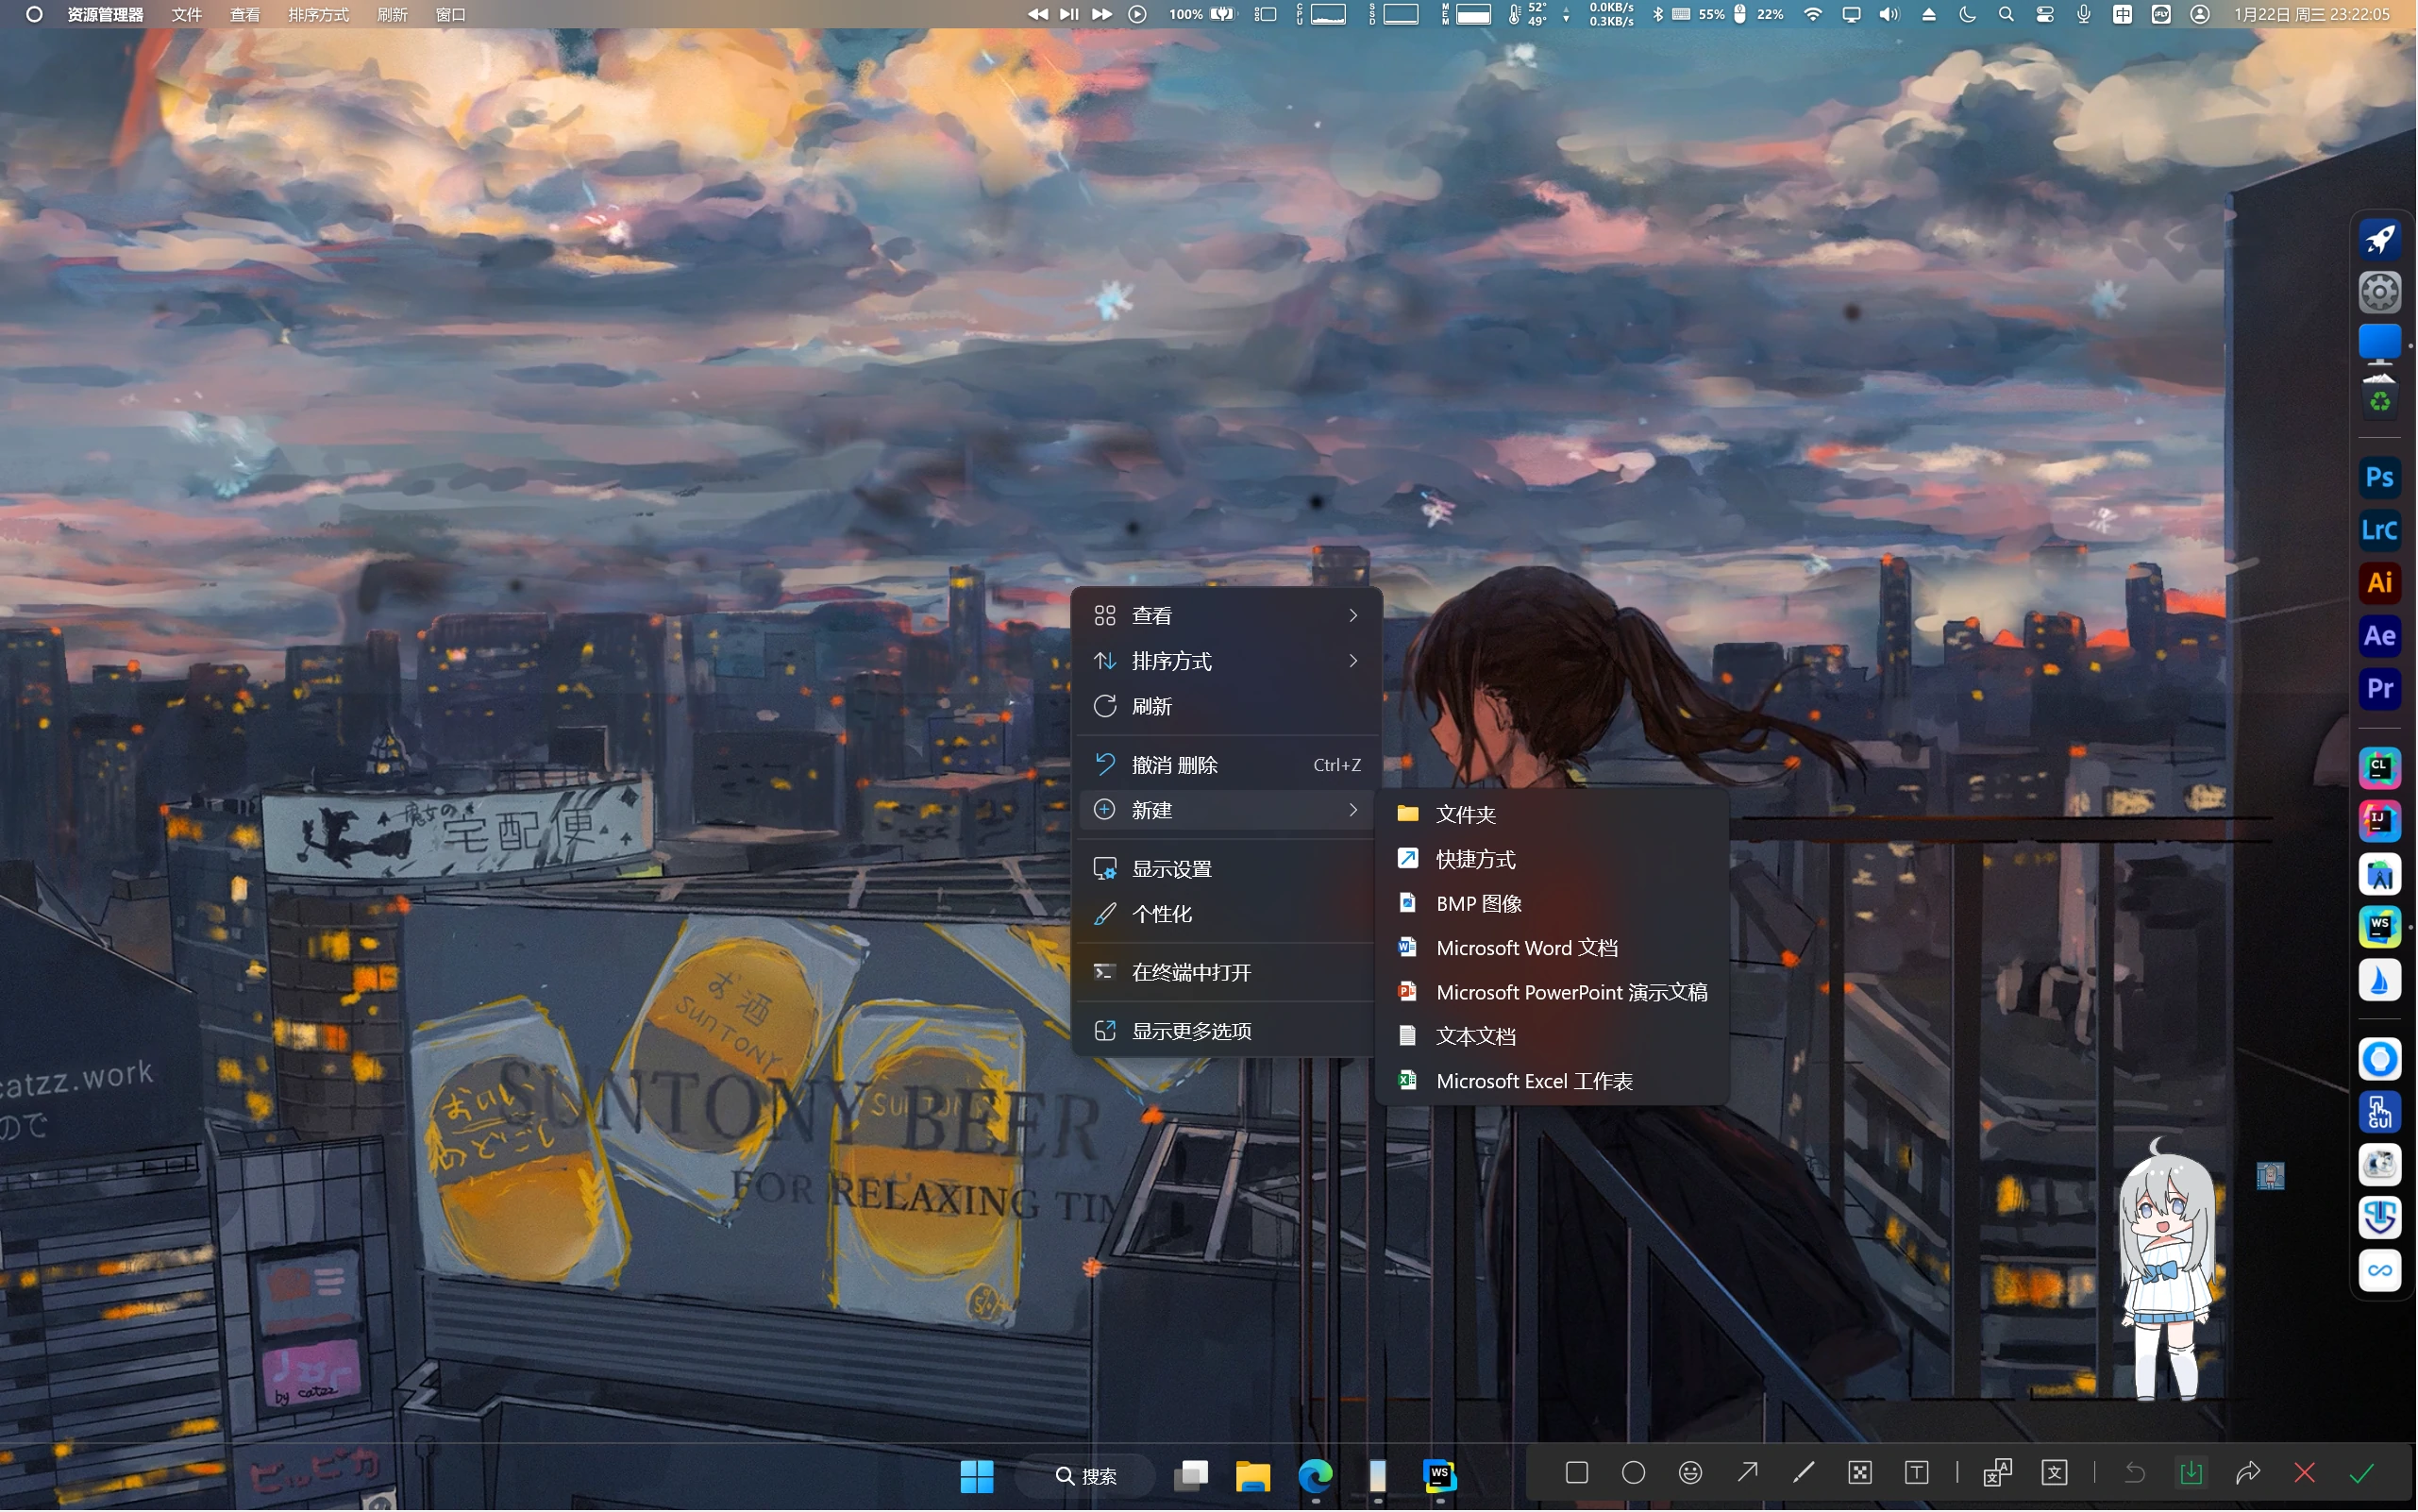Screen dimensions: 2418x1512
Task: Expand the 查看 submenu
Action: [x=1226, y=616]
